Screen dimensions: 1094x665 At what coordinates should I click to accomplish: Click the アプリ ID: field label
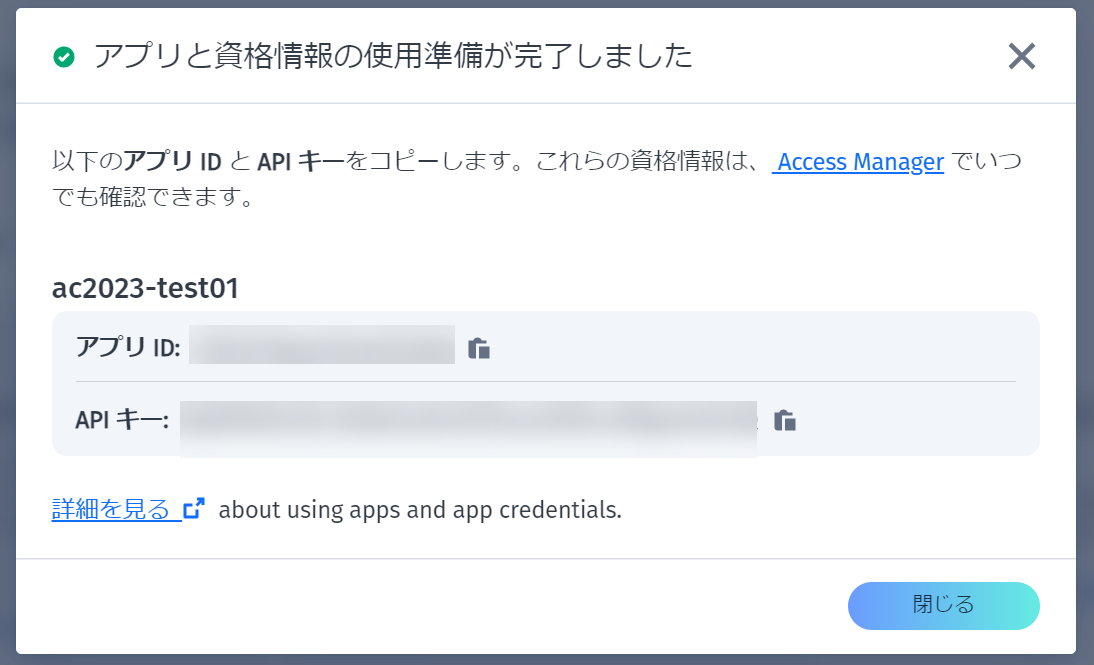[127, 348]
